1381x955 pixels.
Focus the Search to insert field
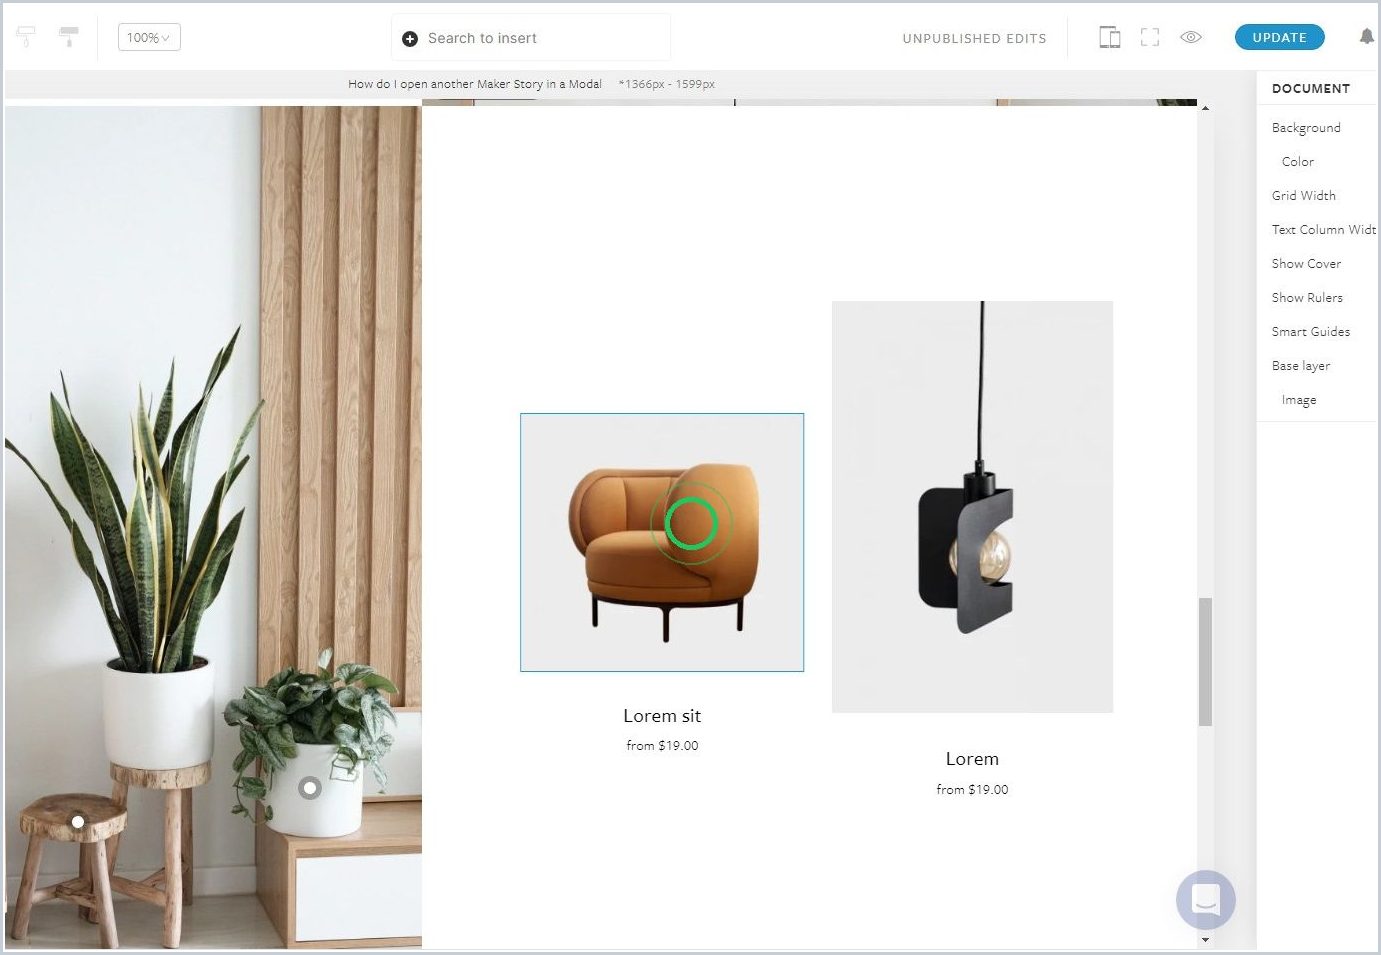tap(531, 38)
